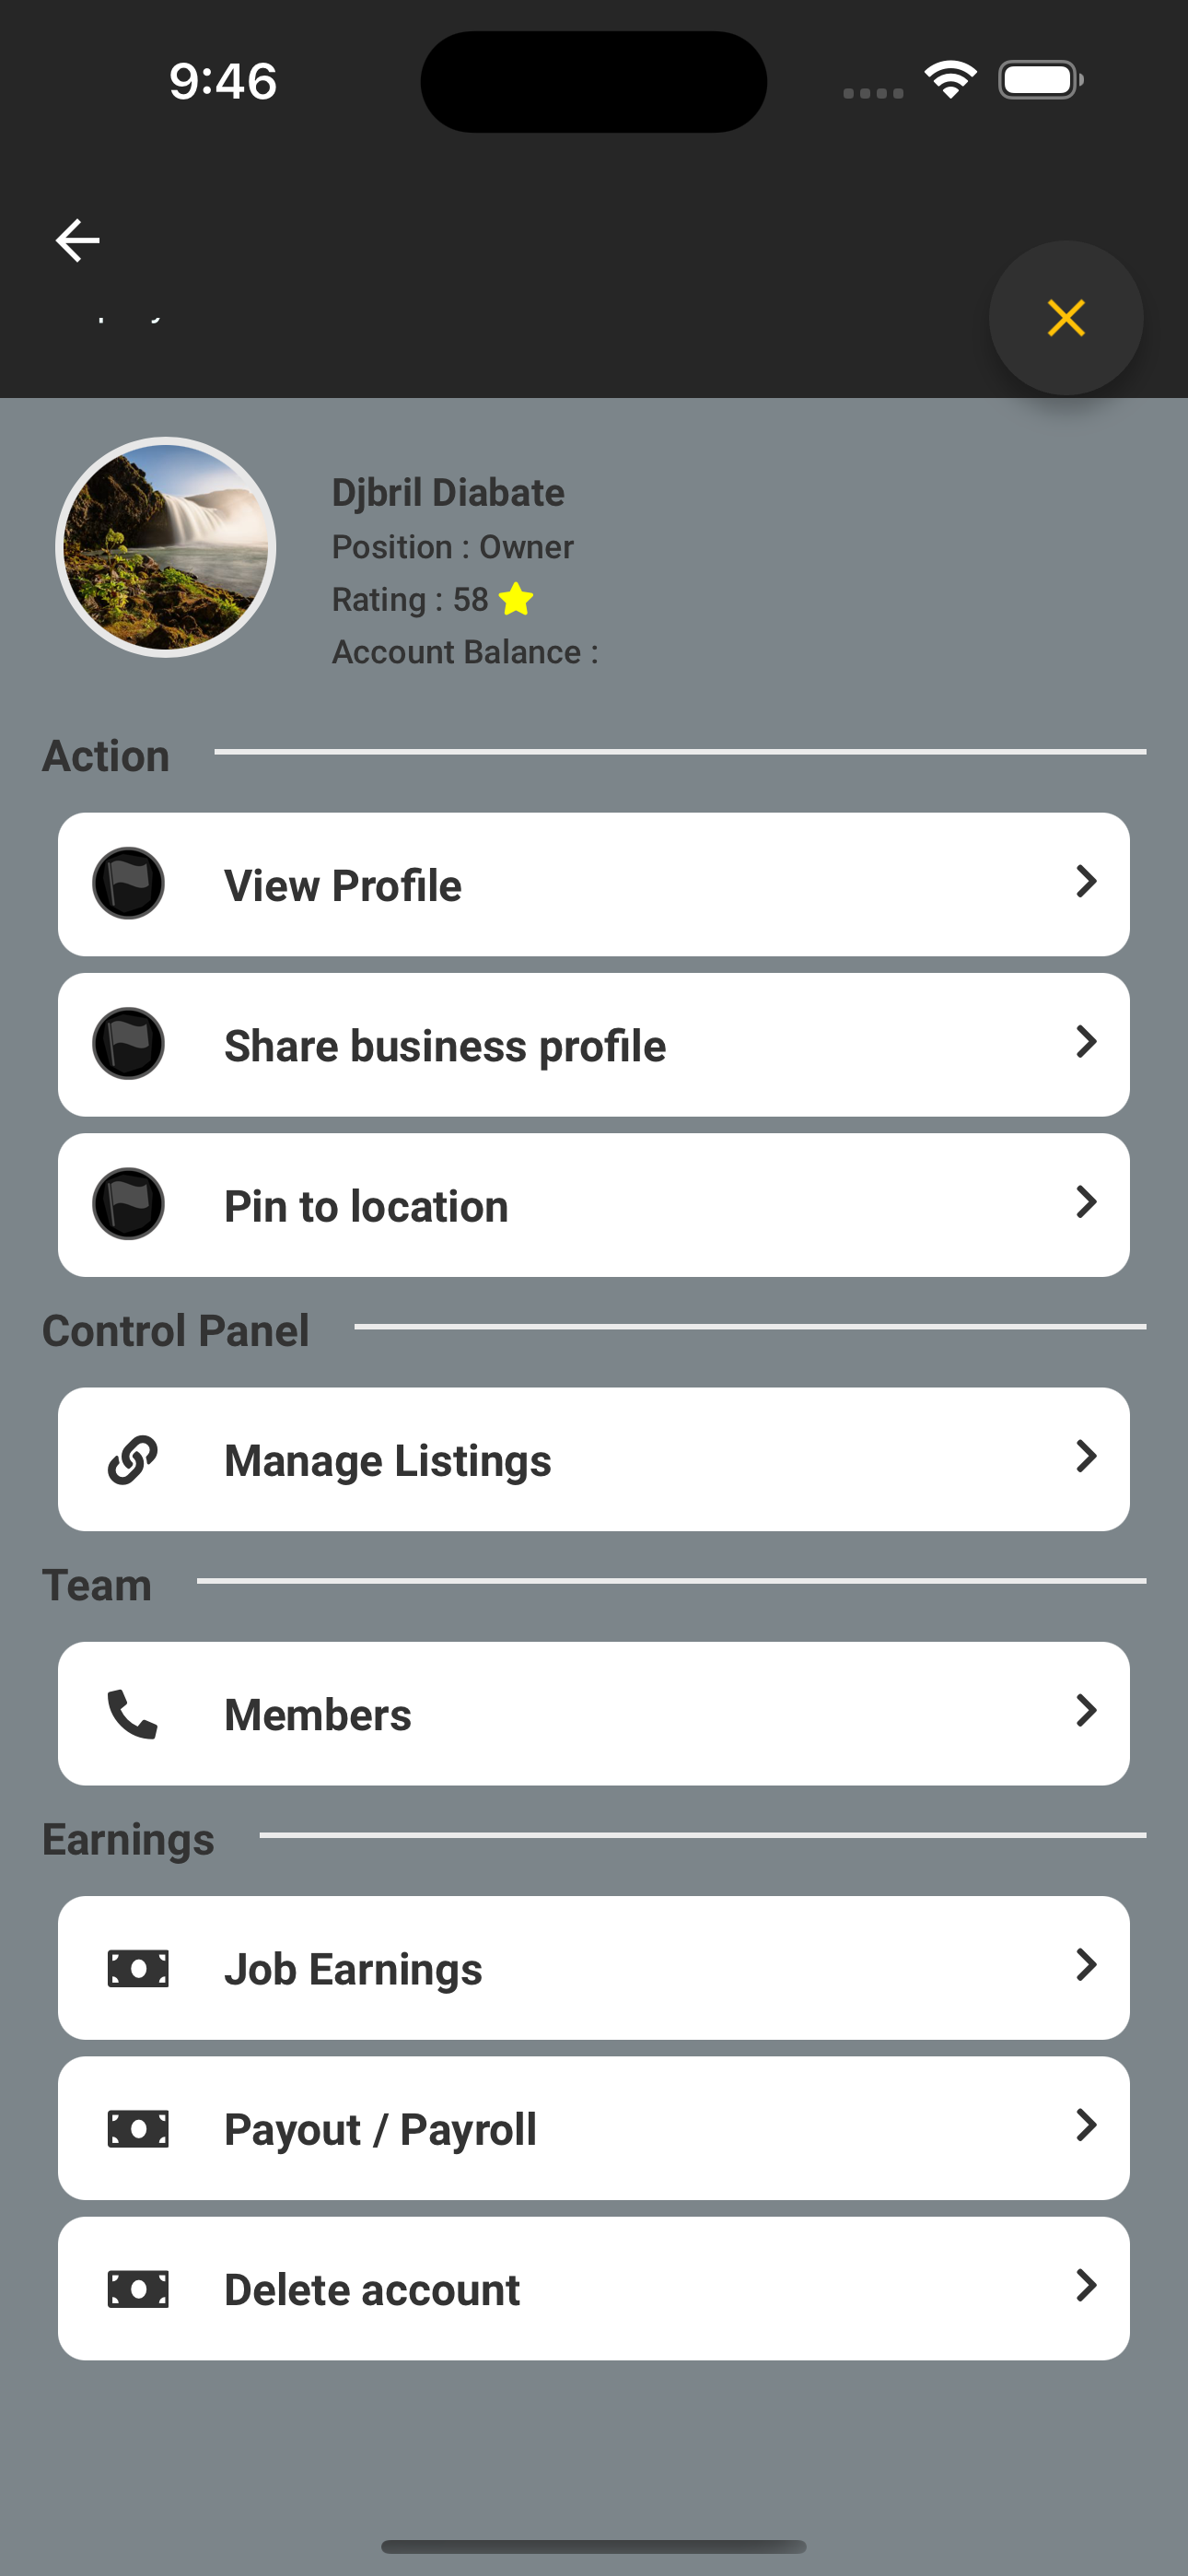Viewport: 1188px width, 2576px height.
Task: Expand the Pin to location chevron
Action: 1086,1202
